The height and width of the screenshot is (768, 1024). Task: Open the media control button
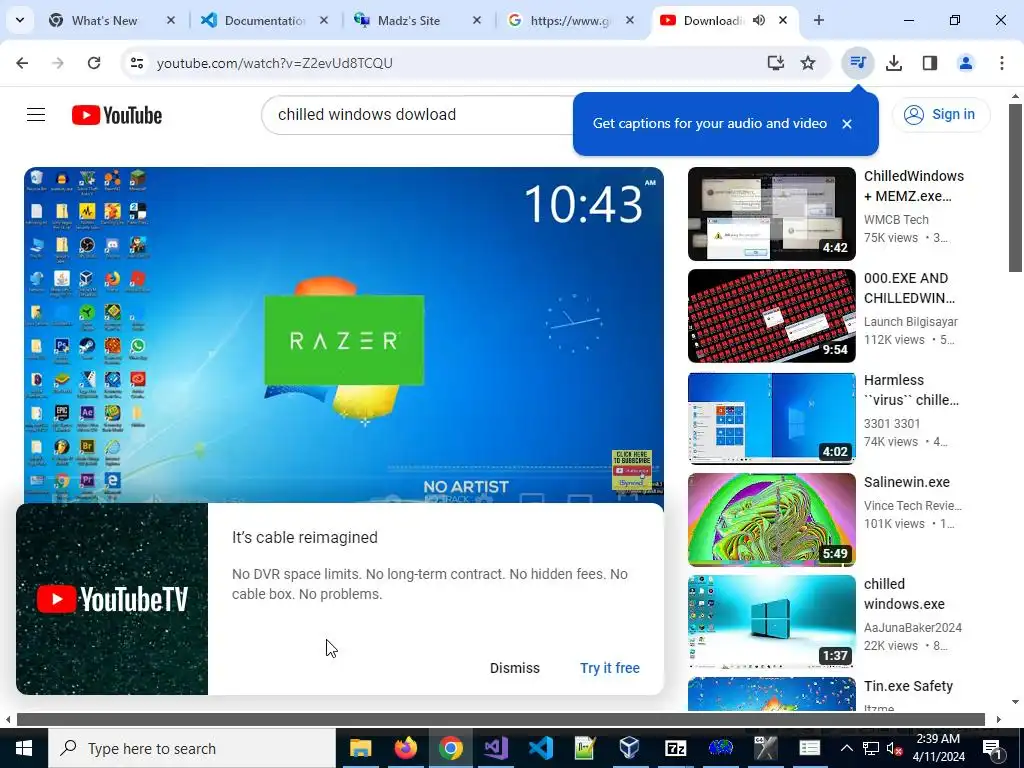(857, 63)
